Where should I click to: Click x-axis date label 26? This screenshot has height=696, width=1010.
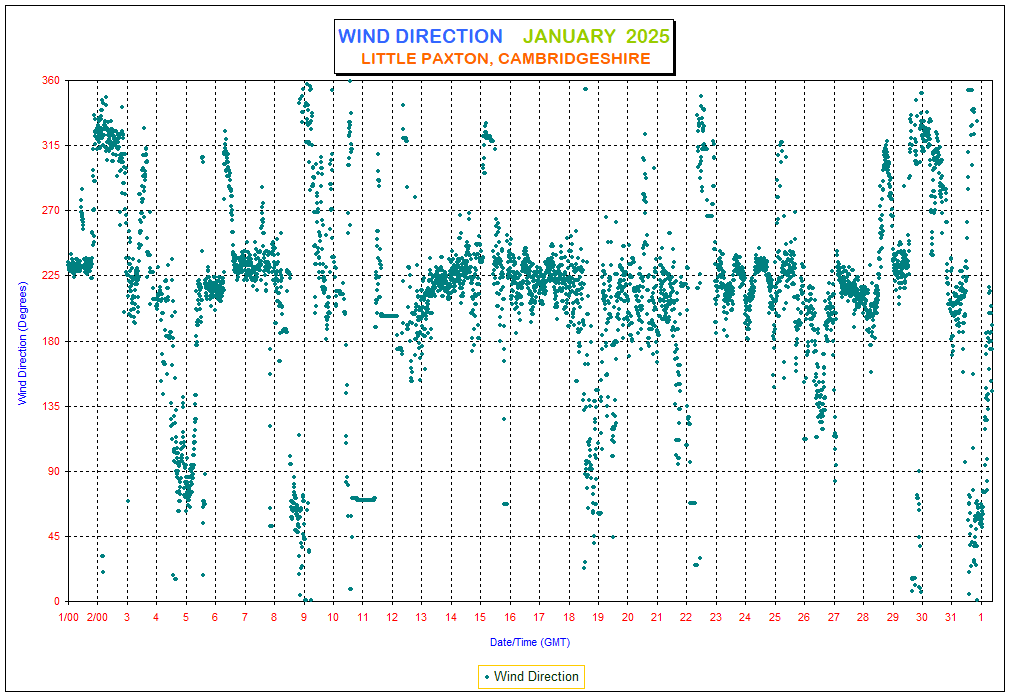click(x=804, y=617)
